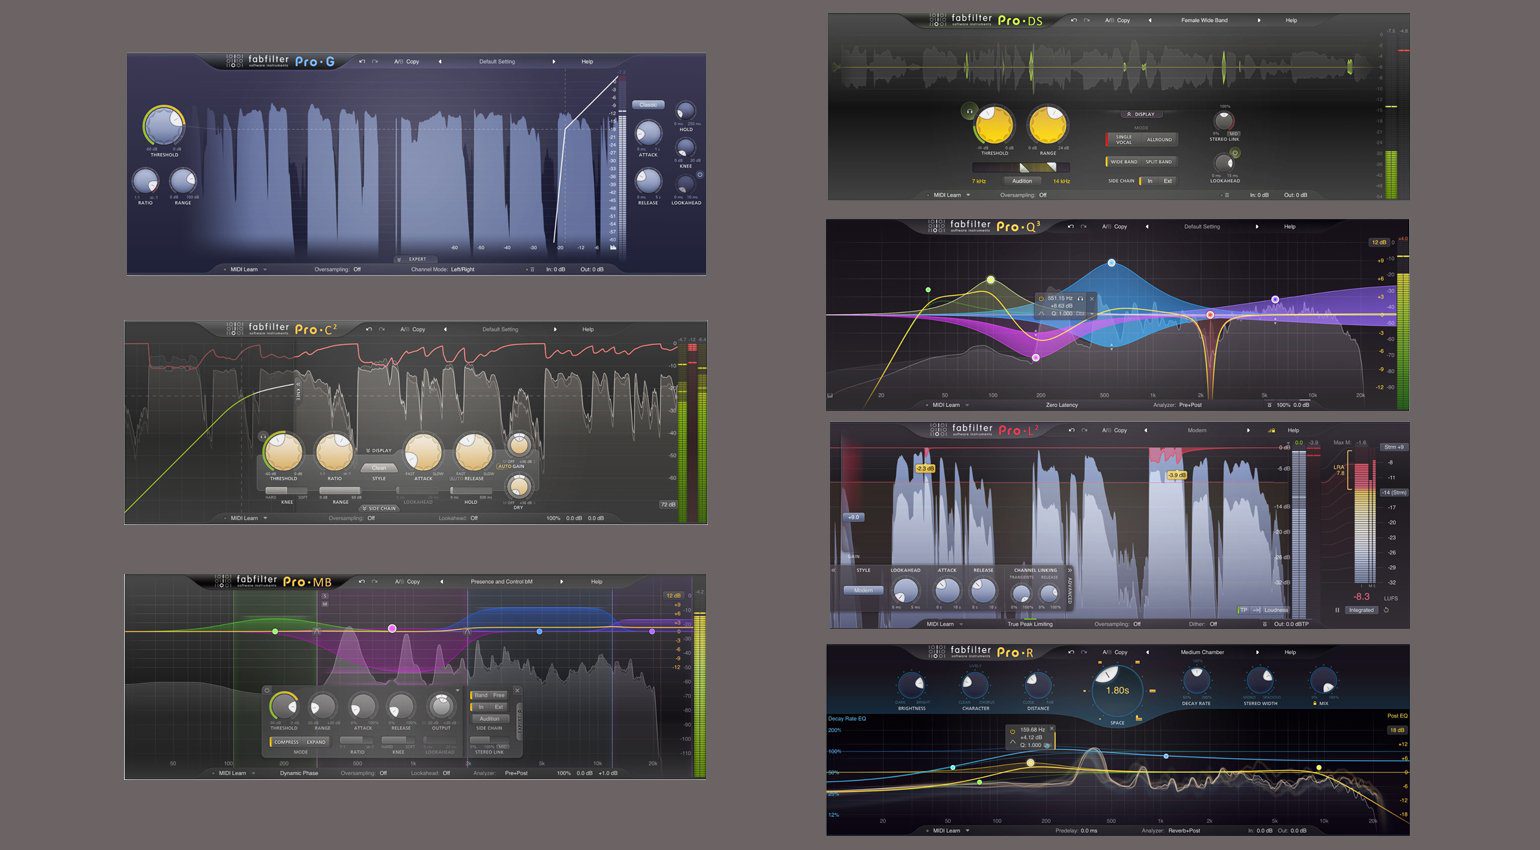This screenshot has width=1540, height=850.
Task: Click the lock icon in the Pro-L2 title bar
Action: 1272,430
